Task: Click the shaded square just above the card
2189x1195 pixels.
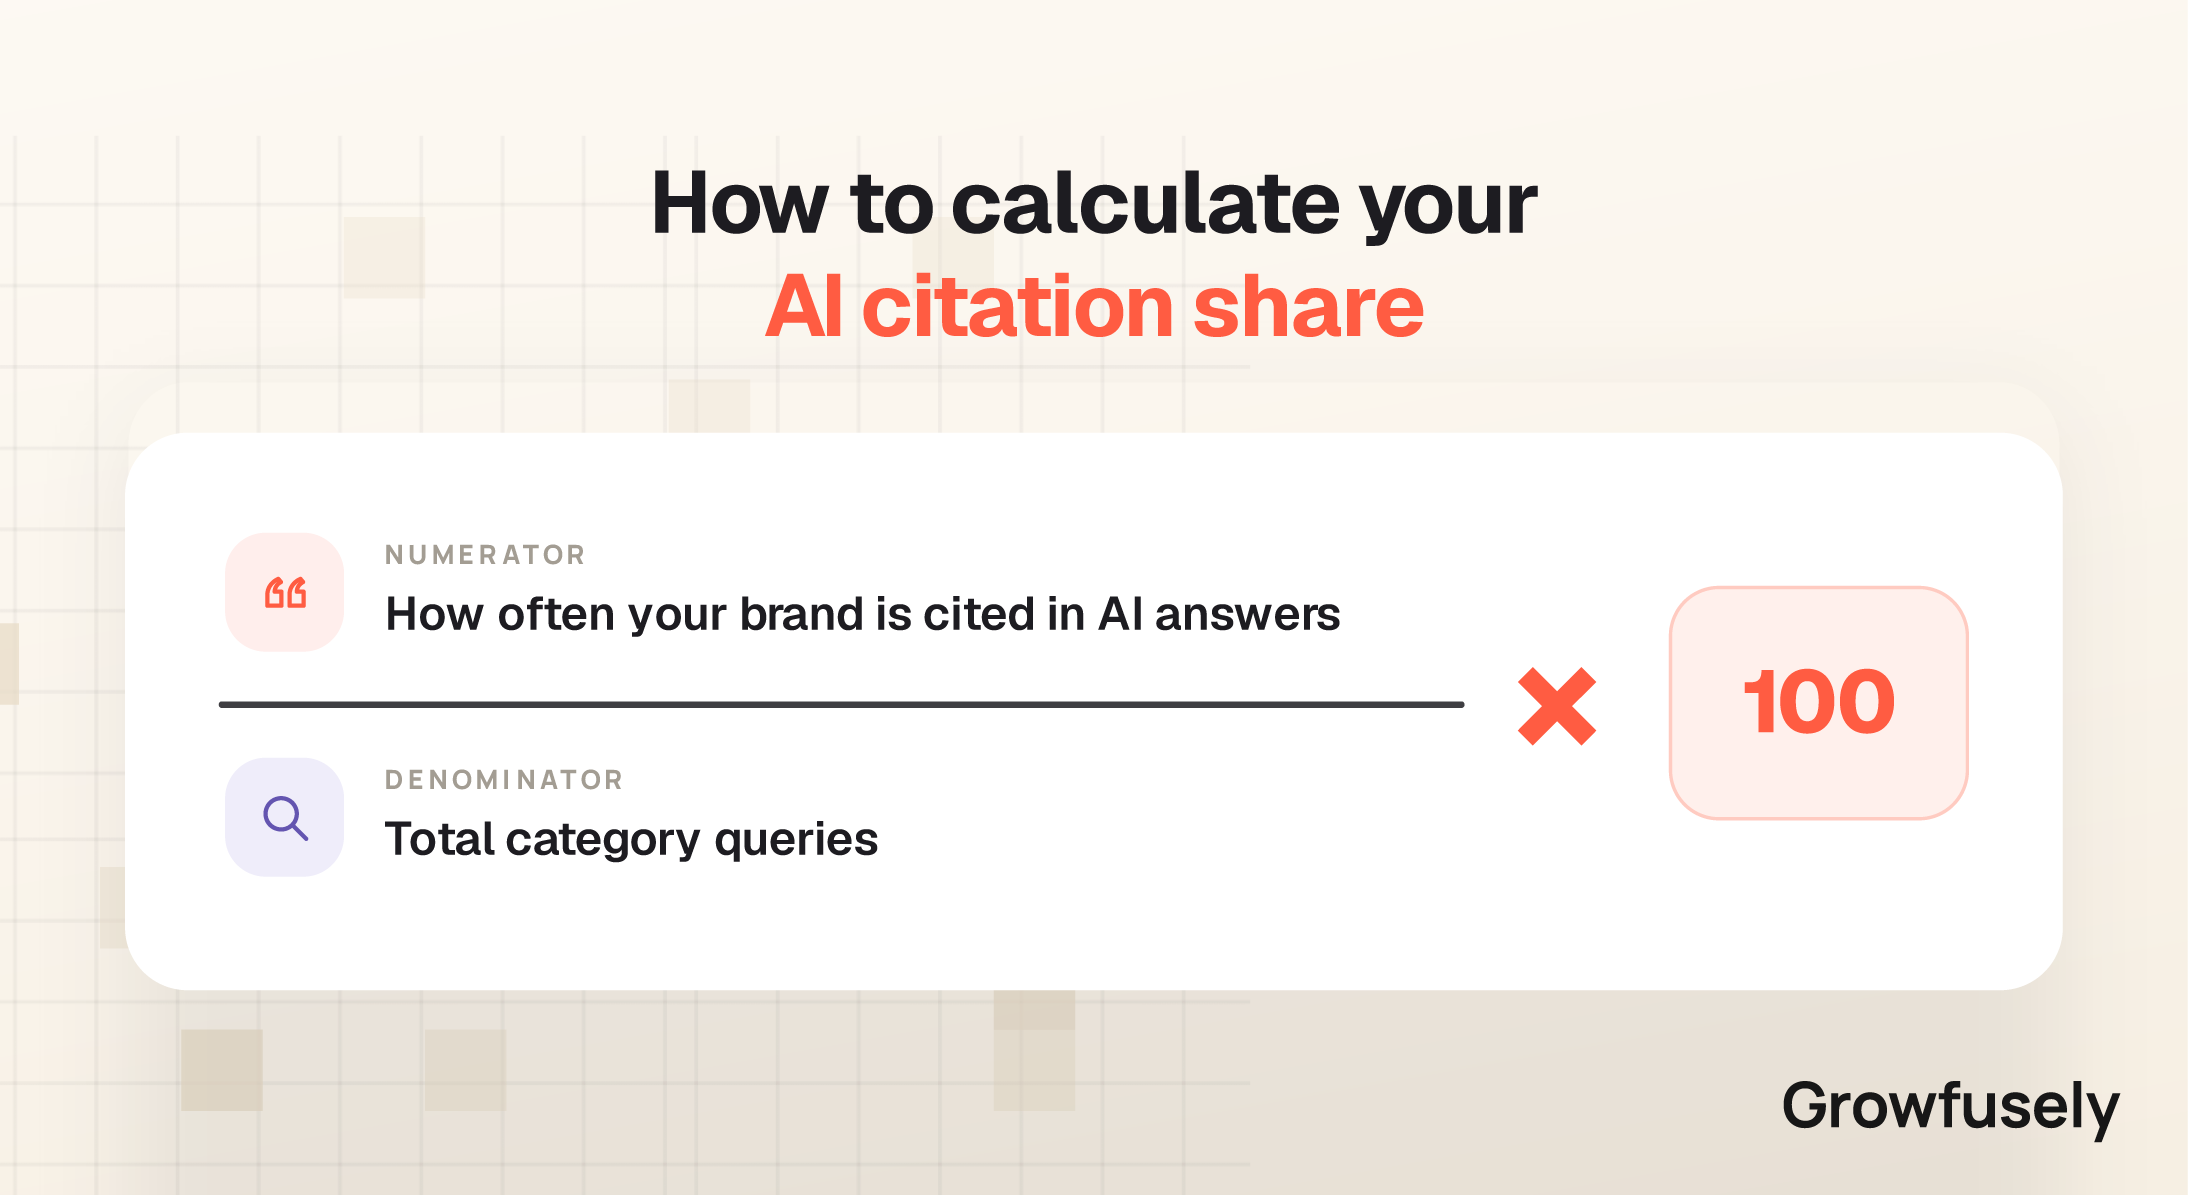Action: pyautogui.click(x=709, y=406)
